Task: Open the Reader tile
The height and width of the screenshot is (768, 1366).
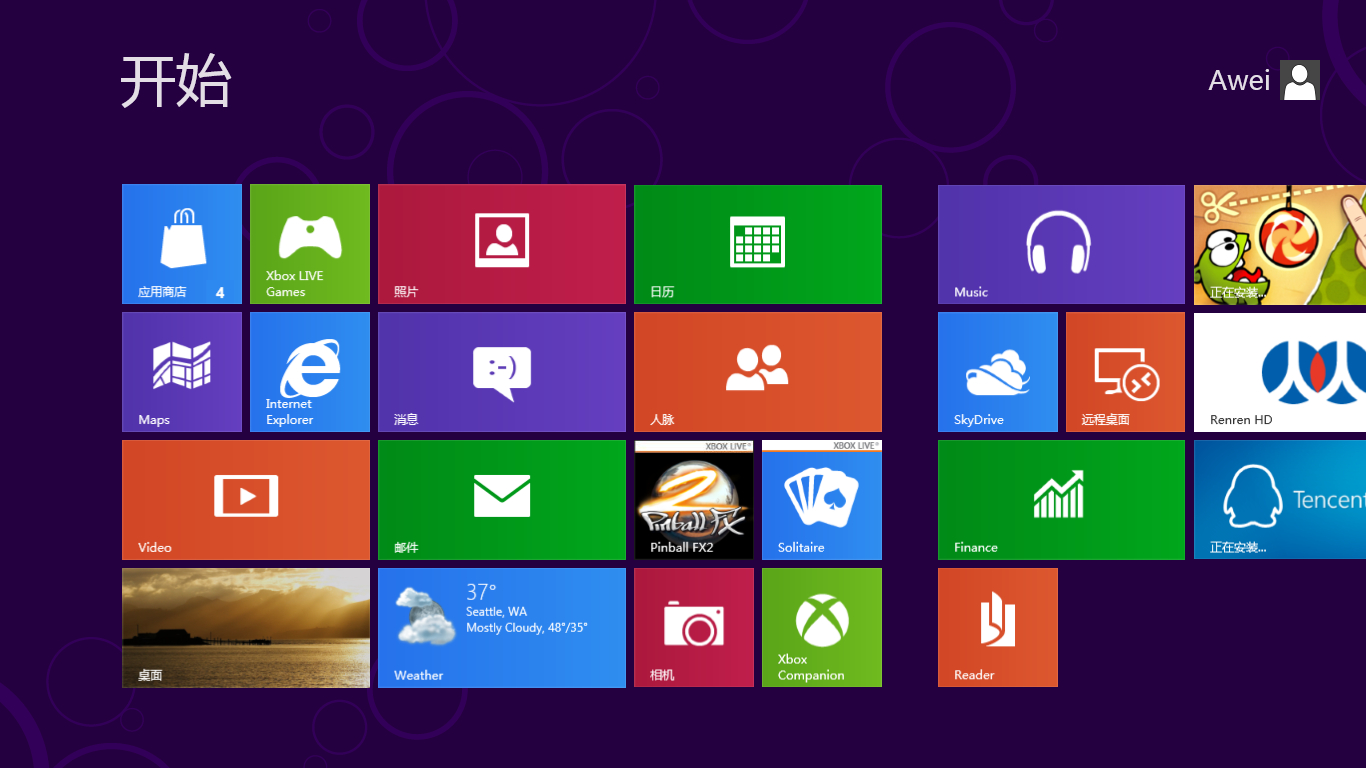Action: tap(998, 628)
